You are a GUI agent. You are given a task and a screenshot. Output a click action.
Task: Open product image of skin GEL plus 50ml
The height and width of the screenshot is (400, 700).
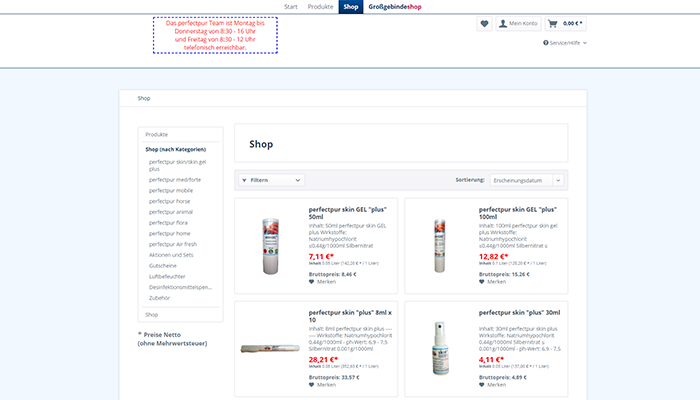point(270,246)
